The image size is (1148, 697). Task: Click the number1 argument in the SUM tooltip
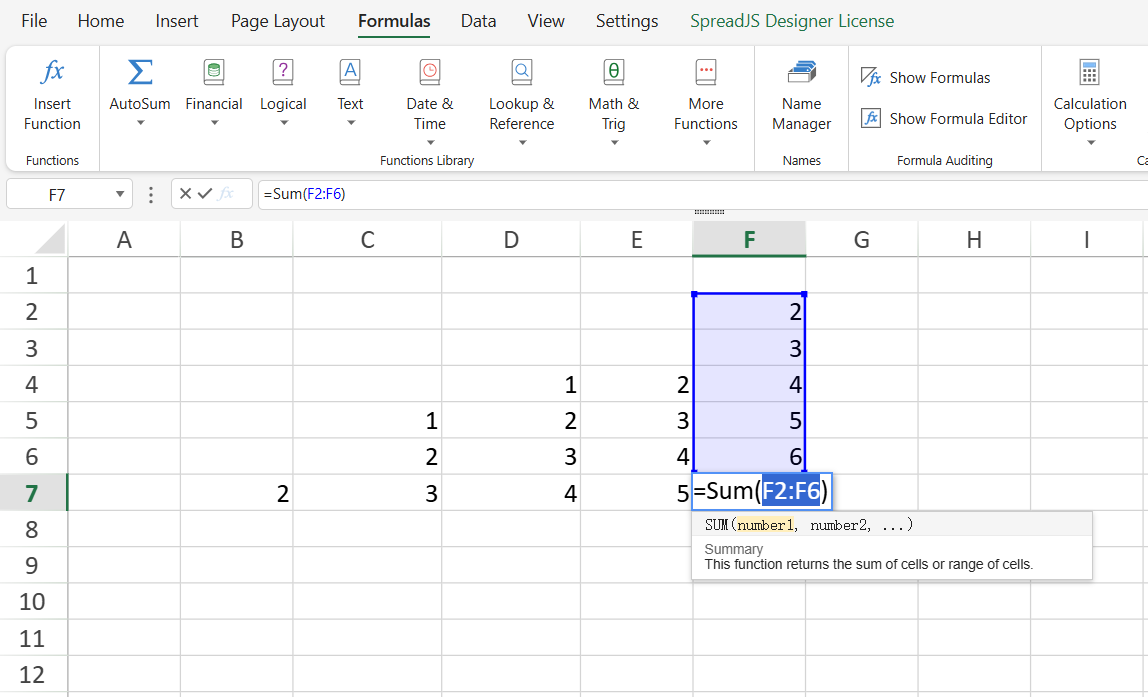[764, 525]
